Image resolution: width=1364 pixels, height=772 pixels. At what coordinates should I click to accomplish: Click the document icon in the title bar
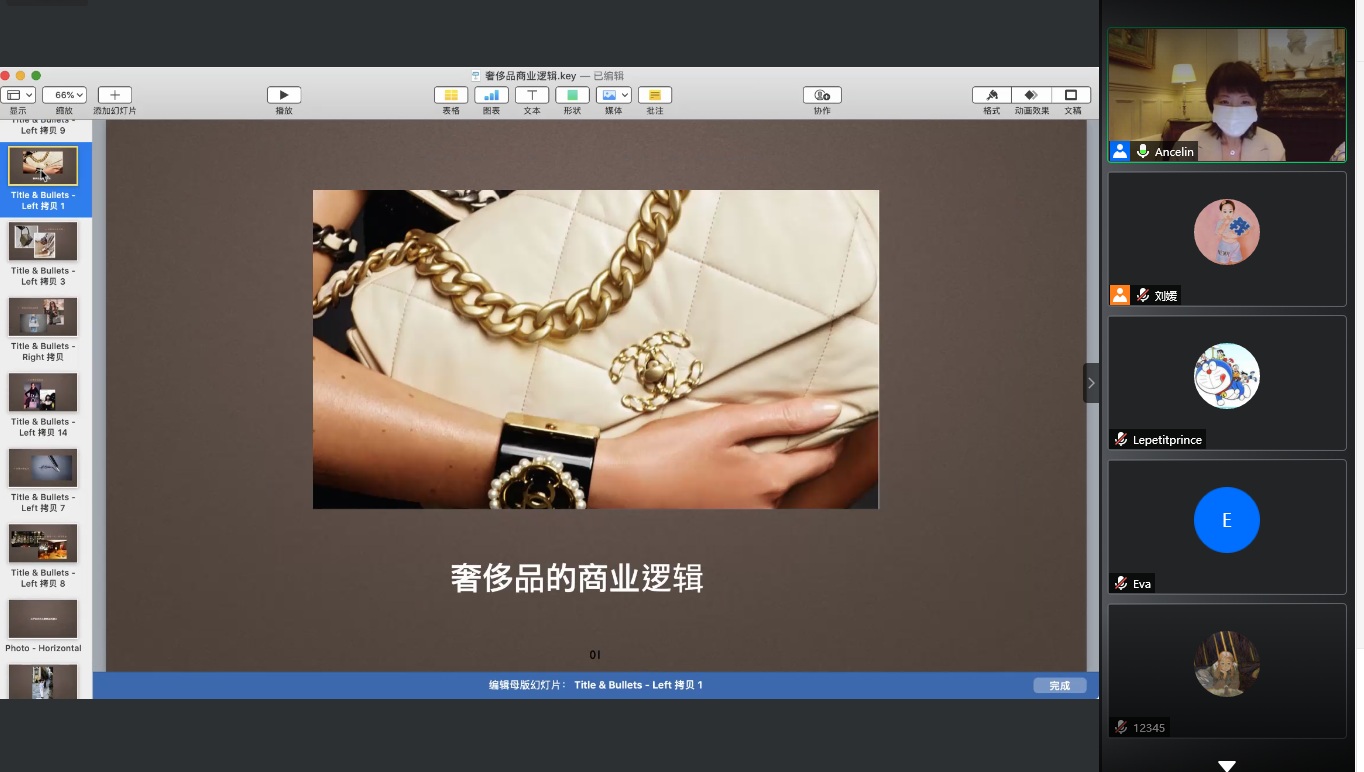477,76
